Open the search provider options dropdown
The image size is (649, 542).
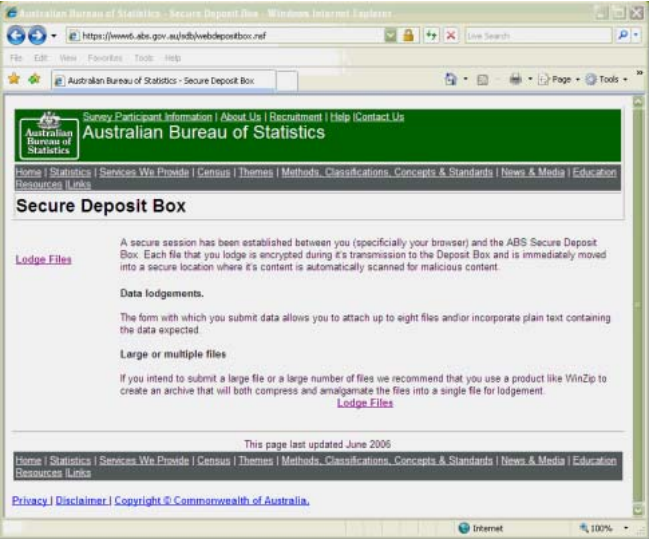click(636, 36)
